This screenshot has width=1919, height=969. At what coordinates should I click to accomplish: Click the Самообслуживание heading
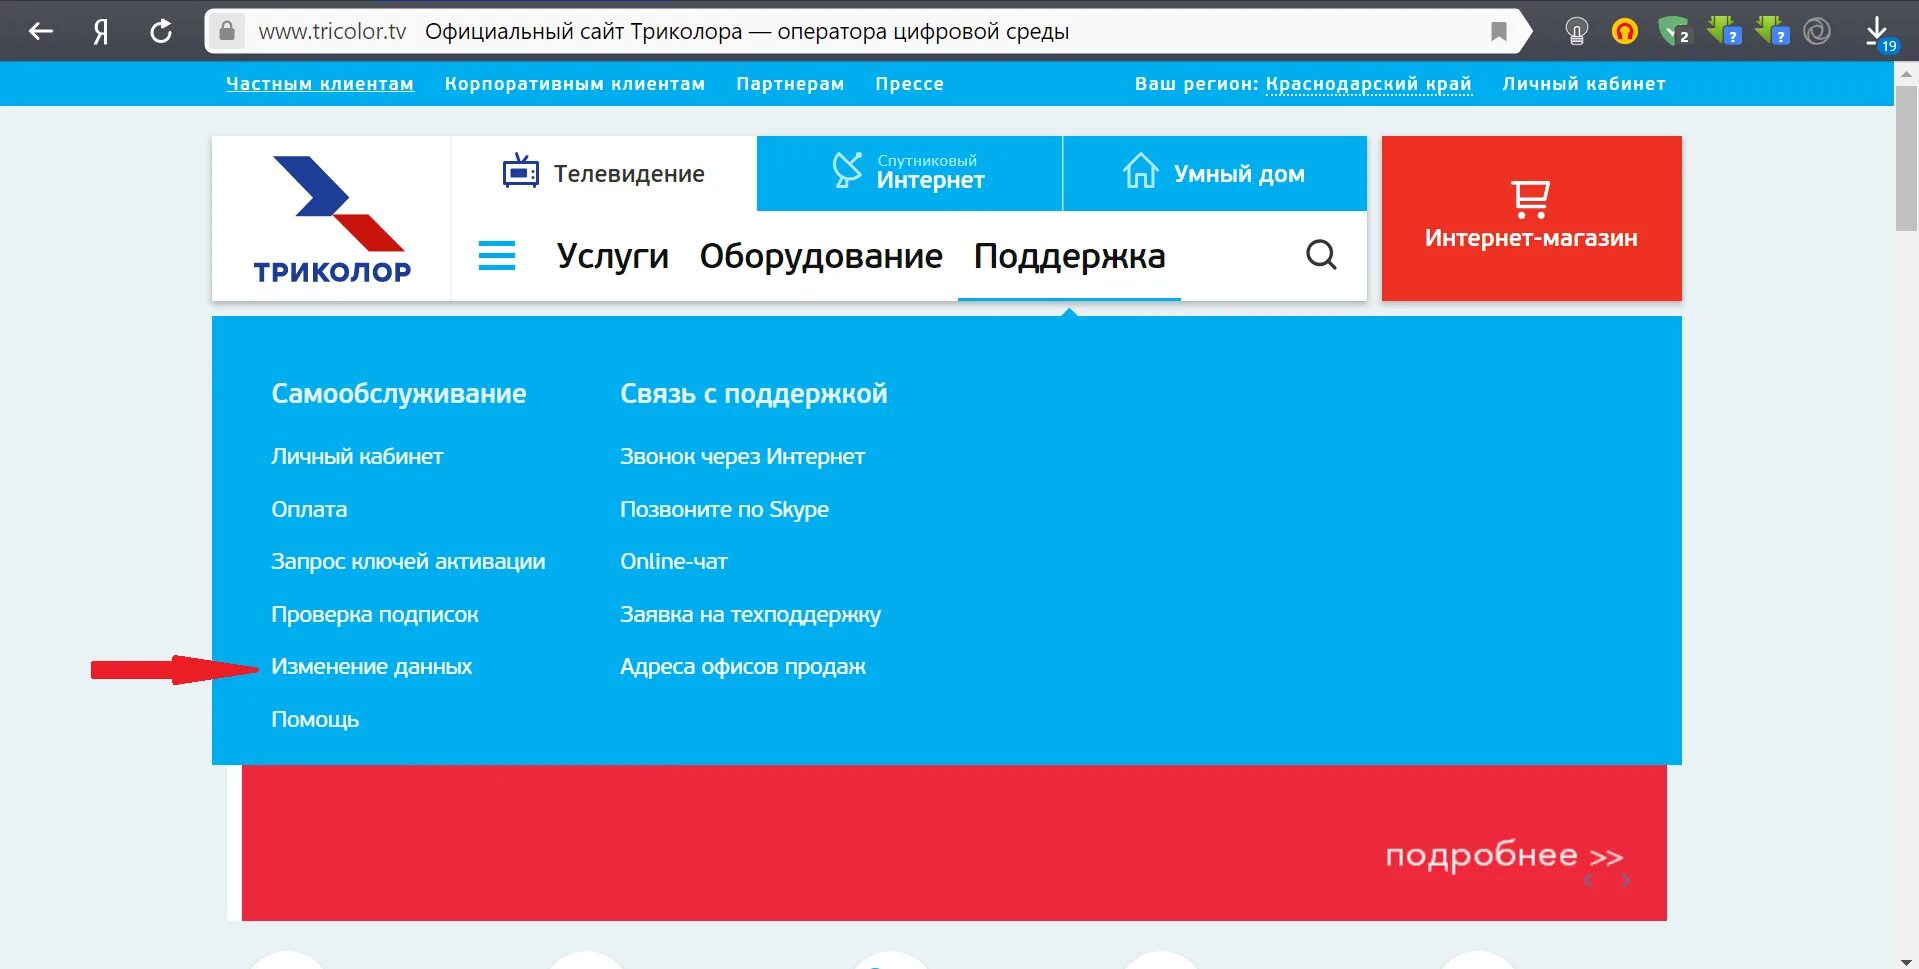(x=398, y=394)
